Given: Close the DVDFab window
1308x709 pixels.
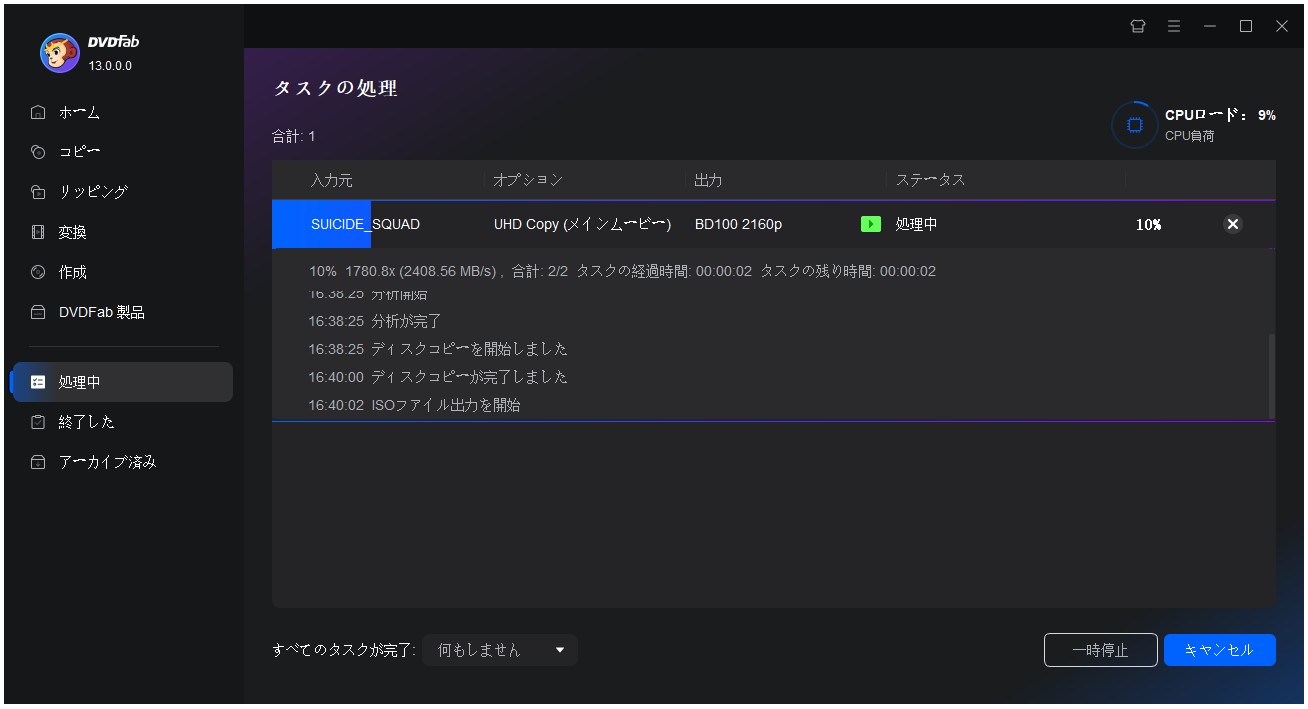Looking at the screenshot, I should 1282,27.
